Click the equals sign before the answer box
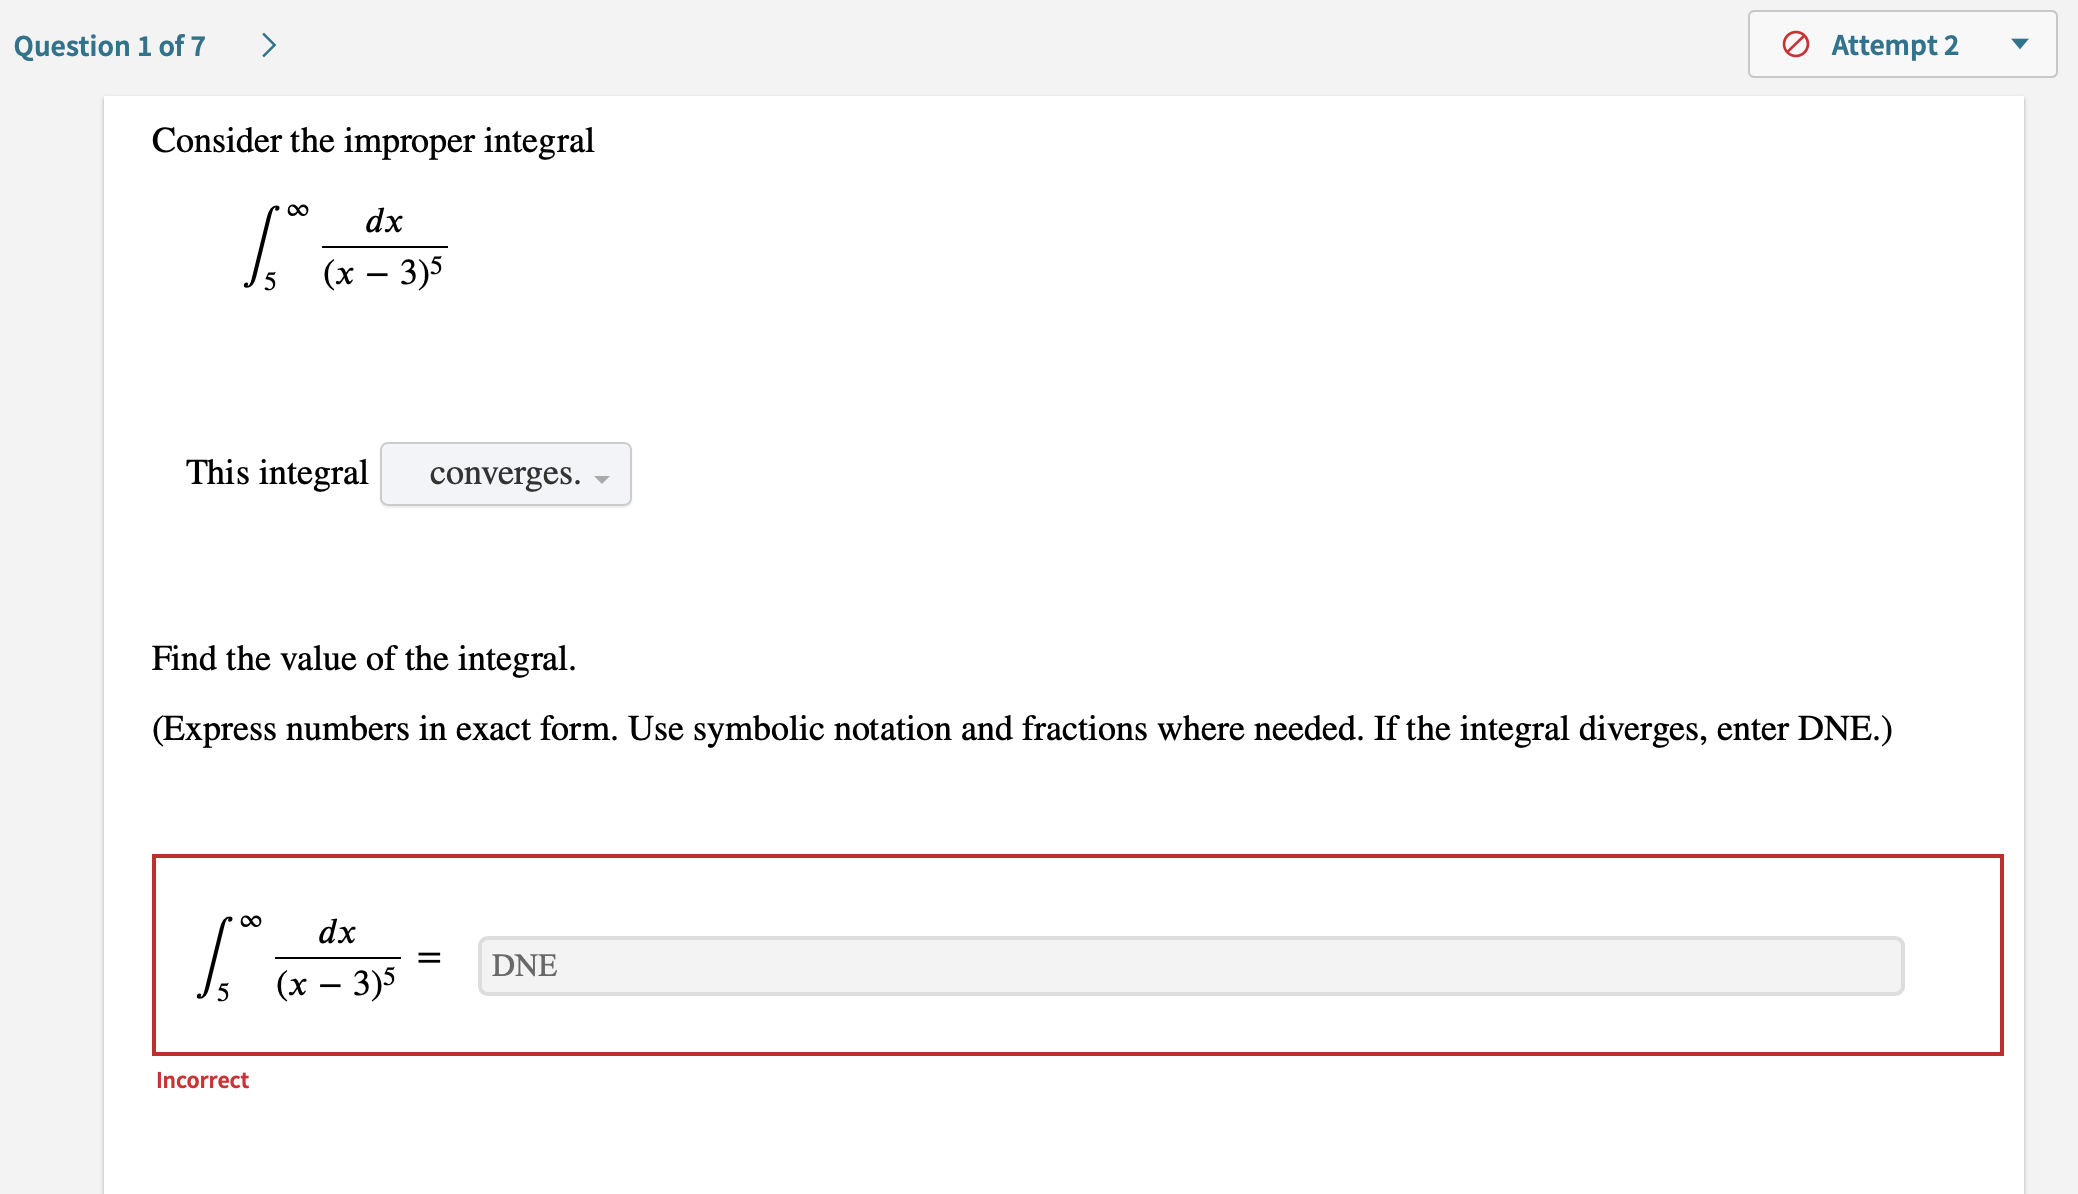 click(x=432, y=958)
